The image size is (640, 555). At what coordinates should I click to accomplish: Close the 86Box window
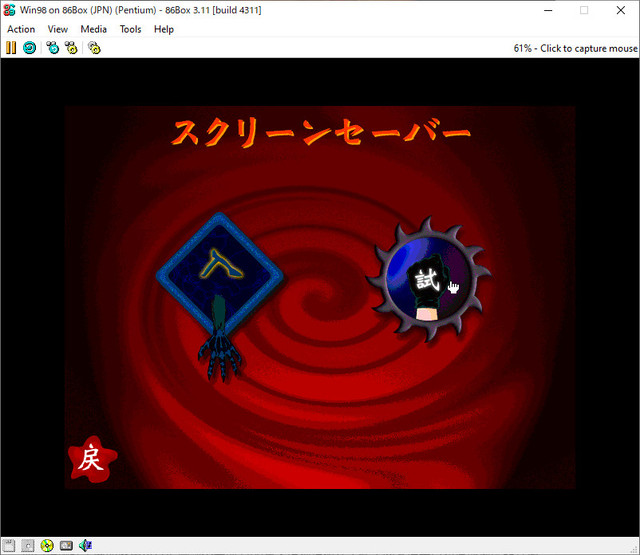coord(621,10)
